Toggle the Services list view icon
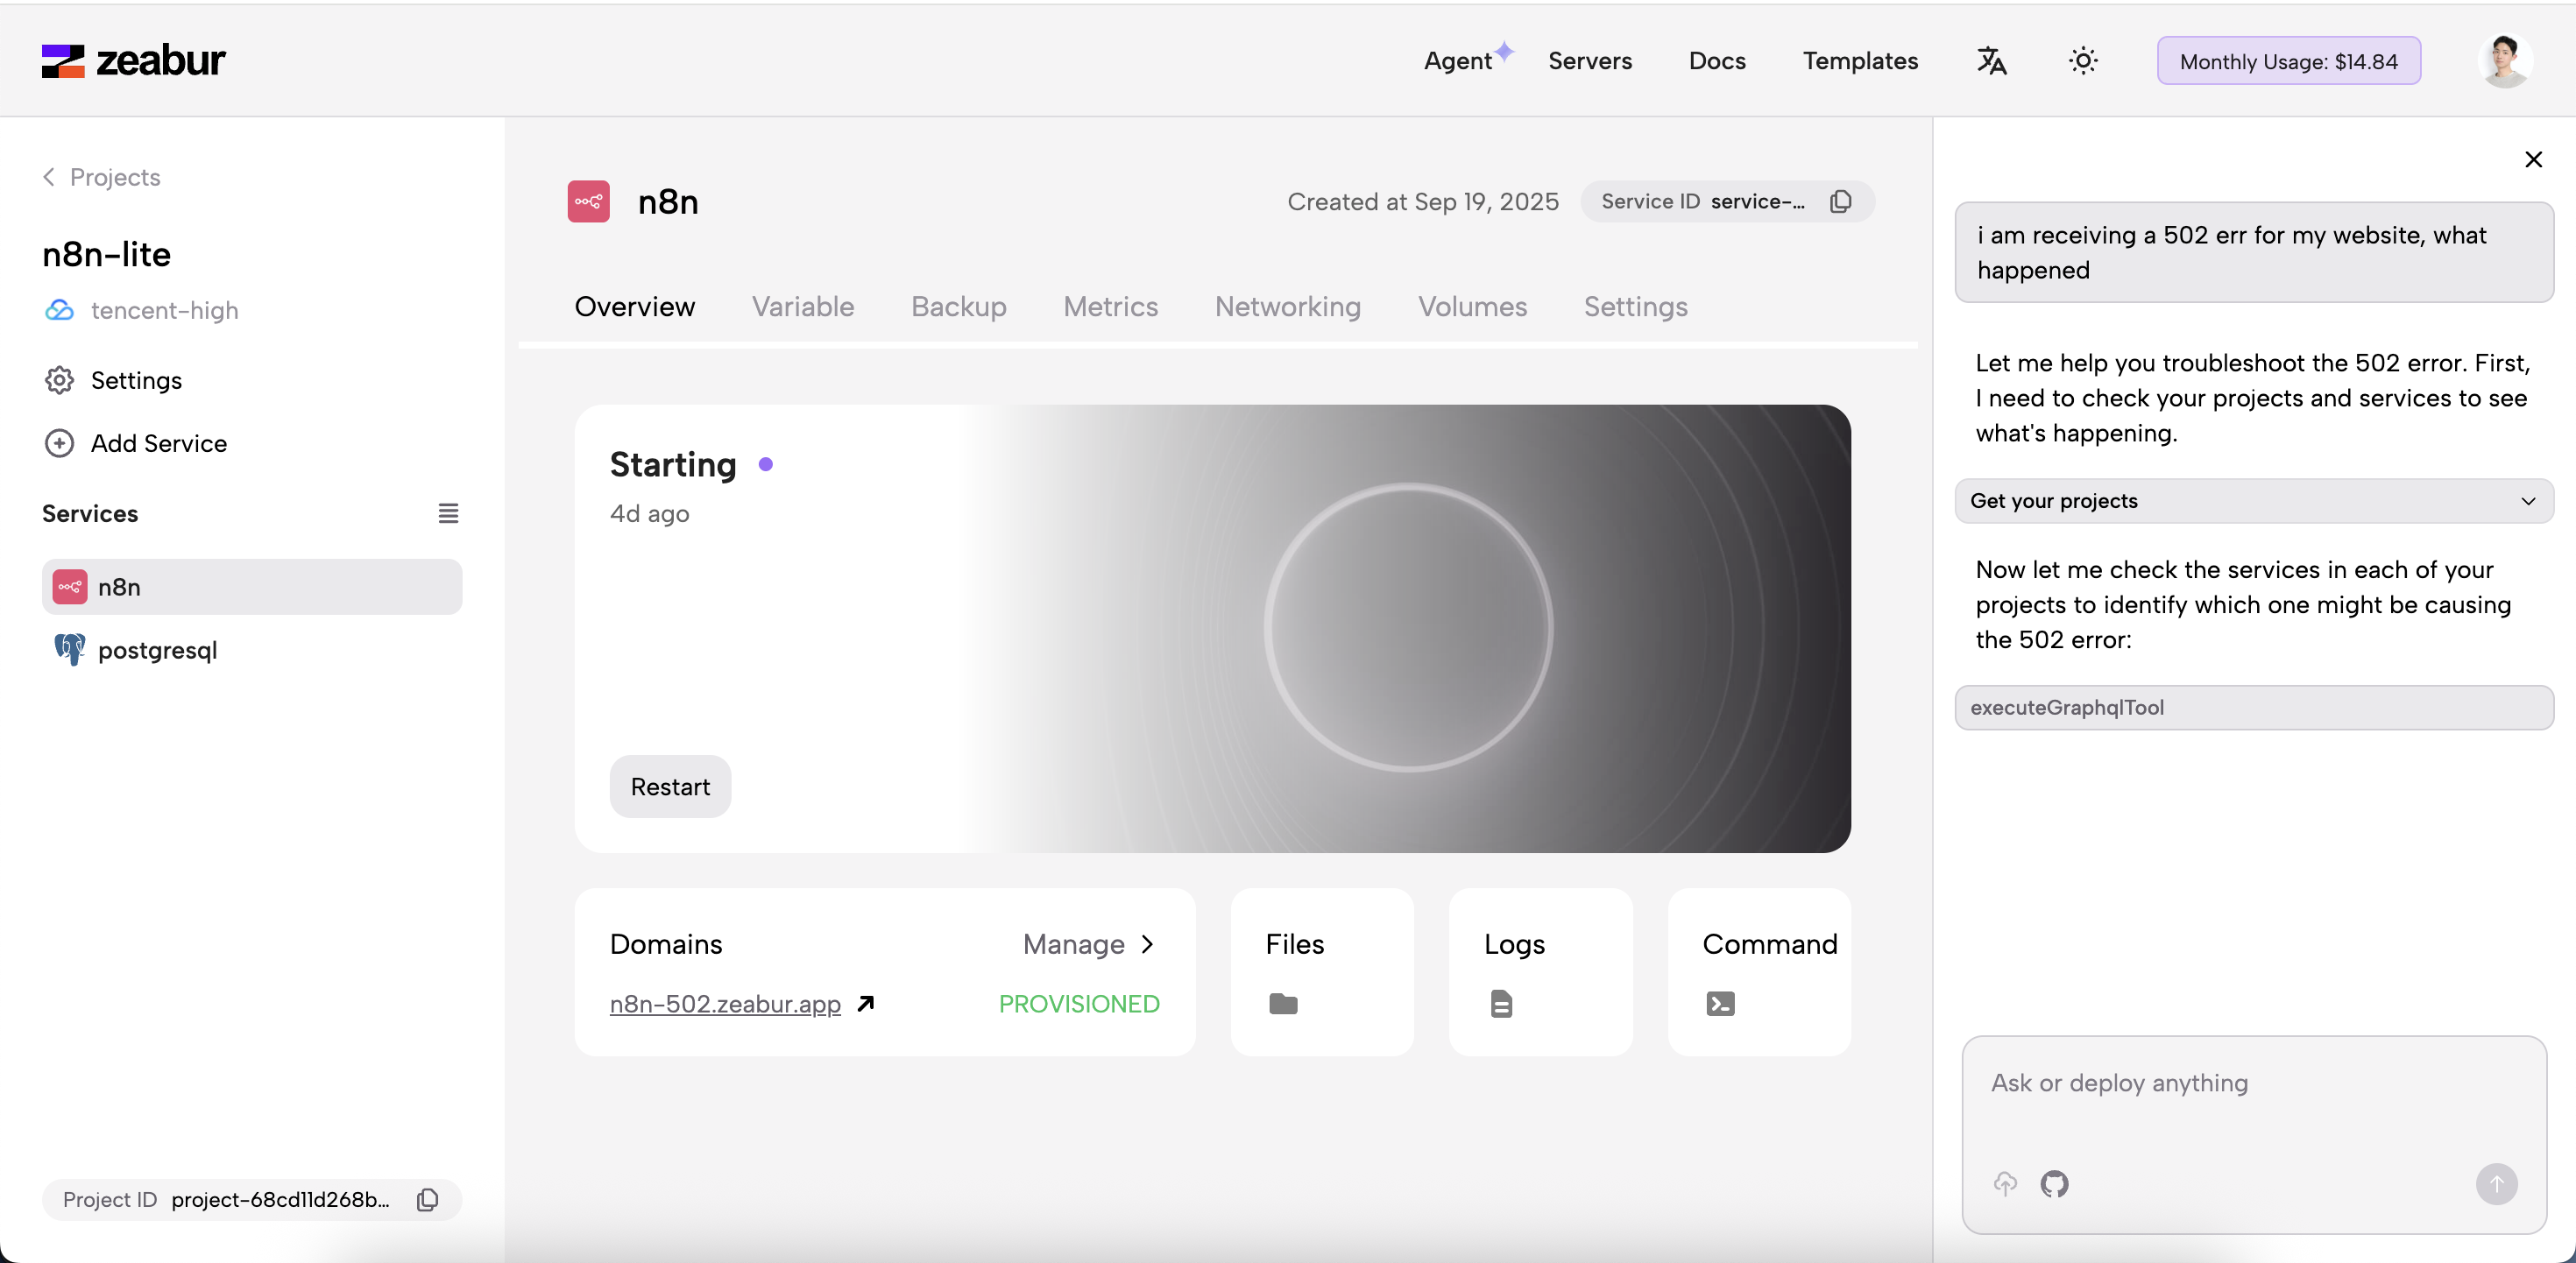 pyautogui.click(x=448, y=513)
